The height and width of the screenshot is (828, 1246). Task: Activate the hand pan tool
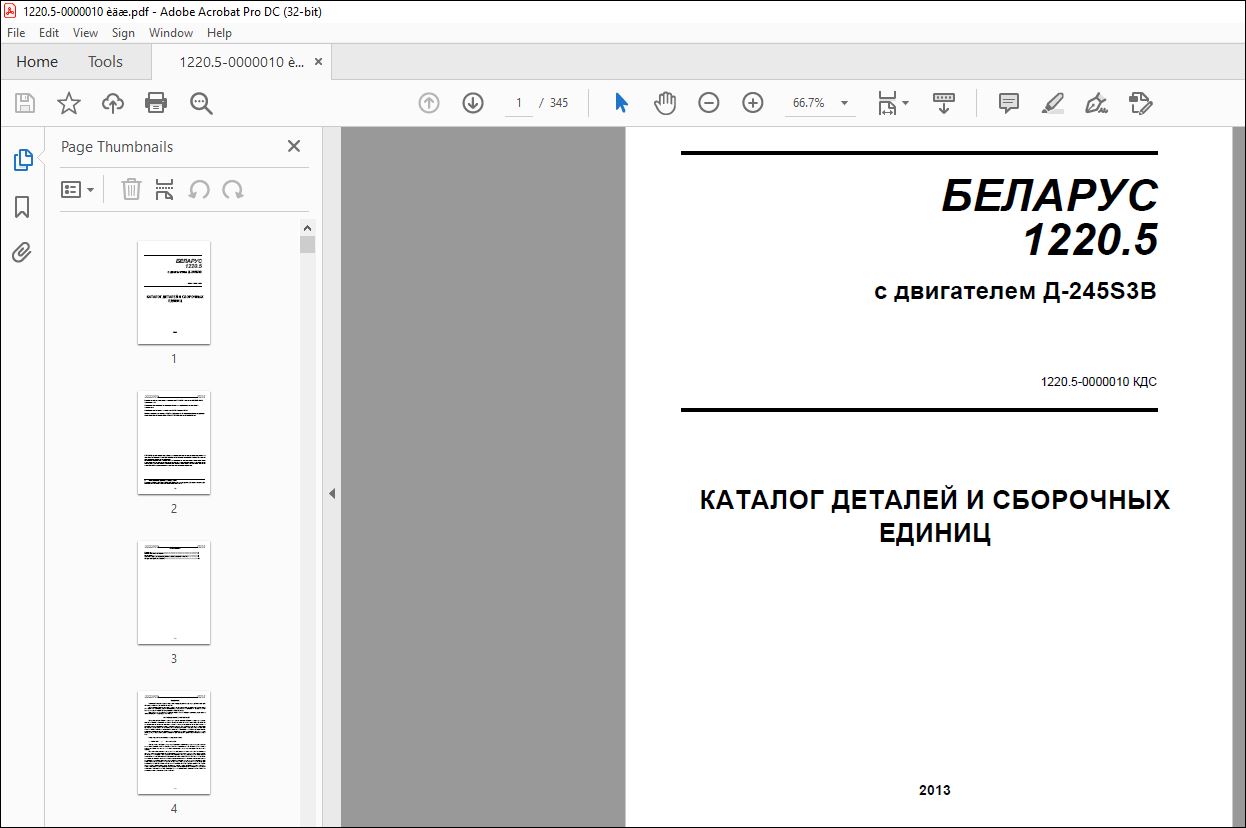coord(665,103)
